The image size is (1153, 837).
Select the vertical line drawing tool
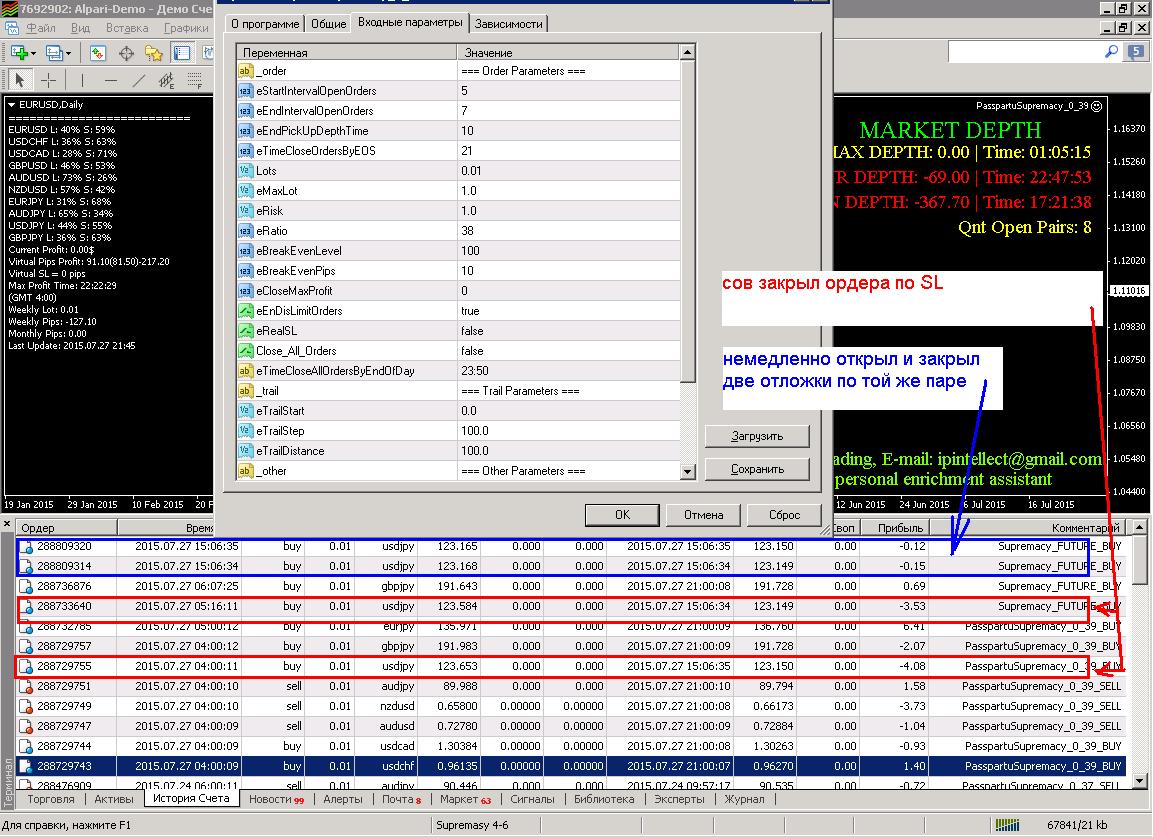82,80
